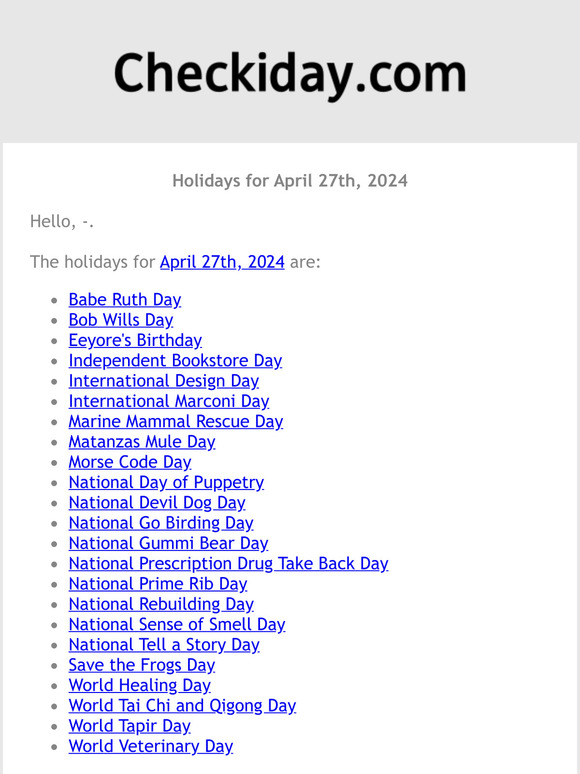Visit National Prime Rib Day link
This screenshot has height=774, width=580.
tap(158, 583)
